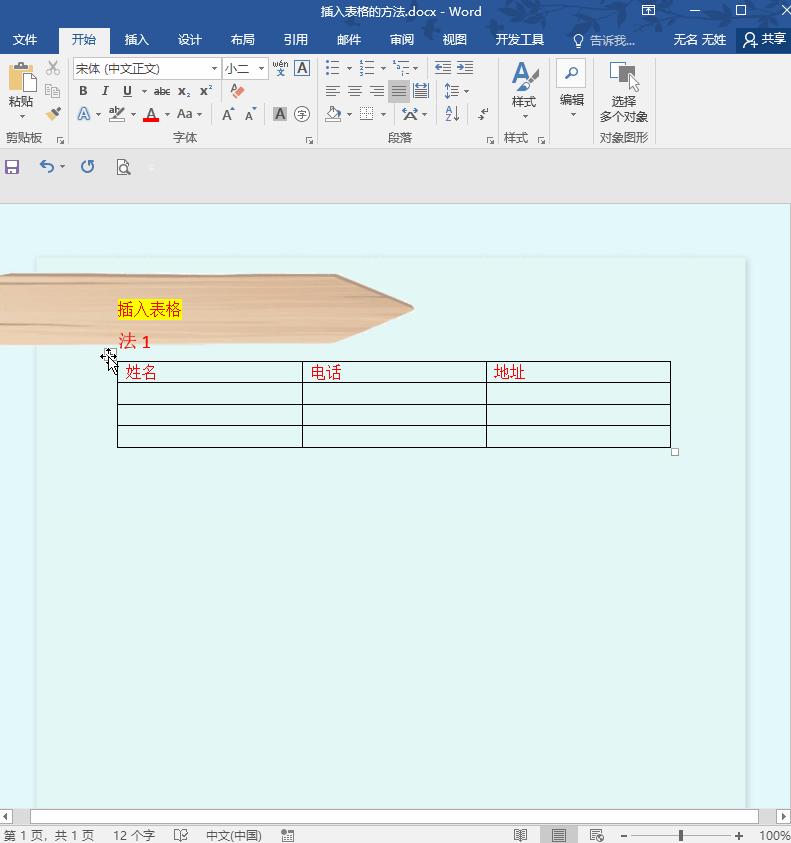This screenshot has height=843, width=791.
Task: Toggle subscript formatting
Action: point(184,91)
